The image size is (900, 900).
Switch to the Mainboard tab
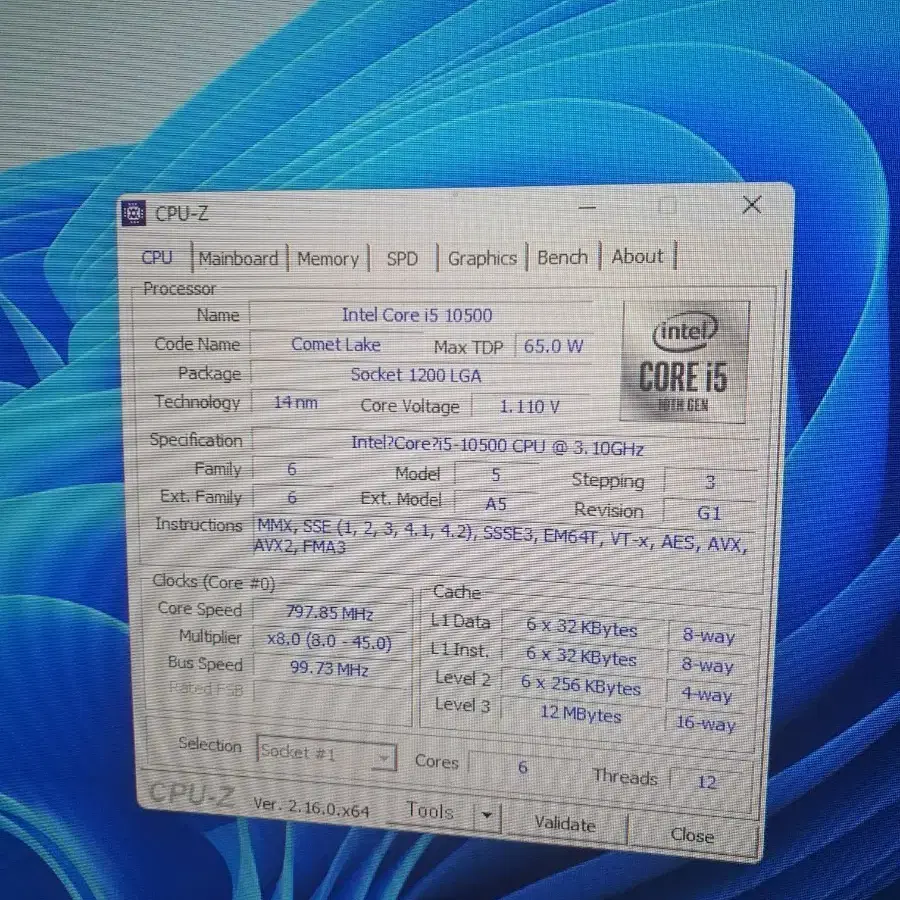pyautogui.click(x=238, y=258)
